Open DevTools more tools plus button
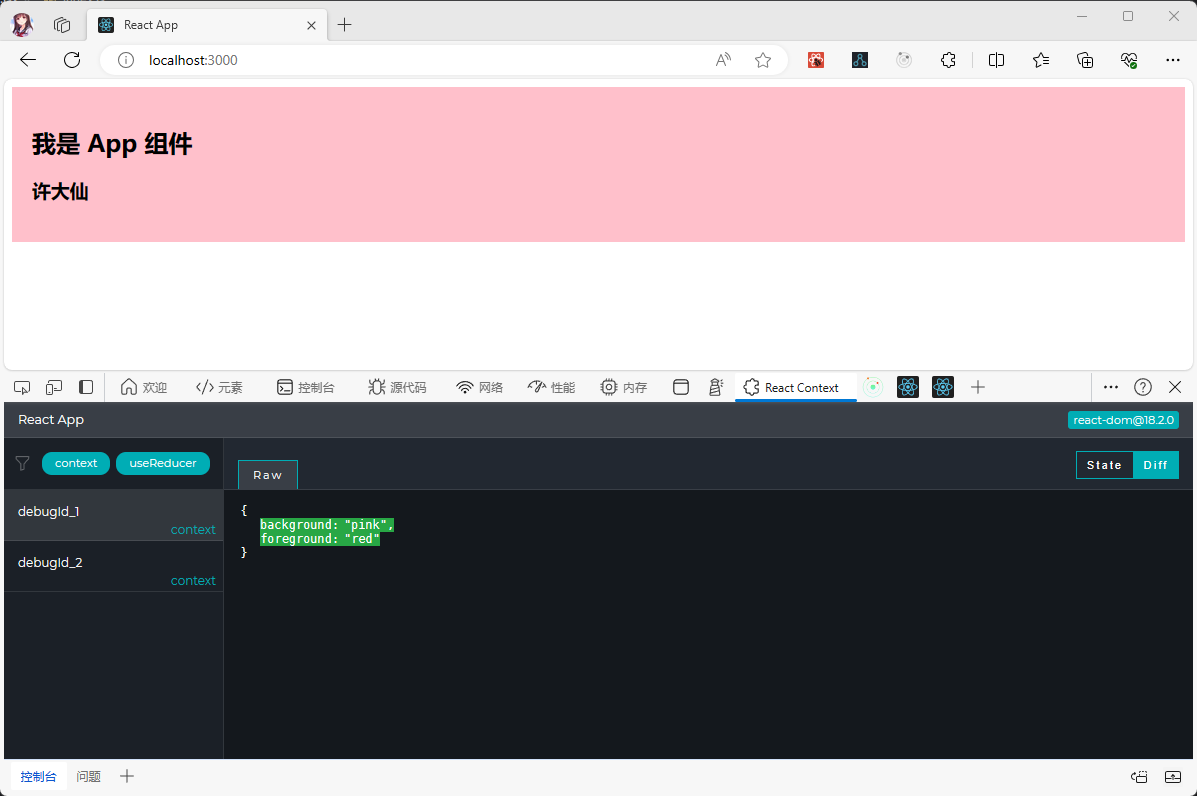The width and height of the screenshot is (1197, 796). pos(978,387)
